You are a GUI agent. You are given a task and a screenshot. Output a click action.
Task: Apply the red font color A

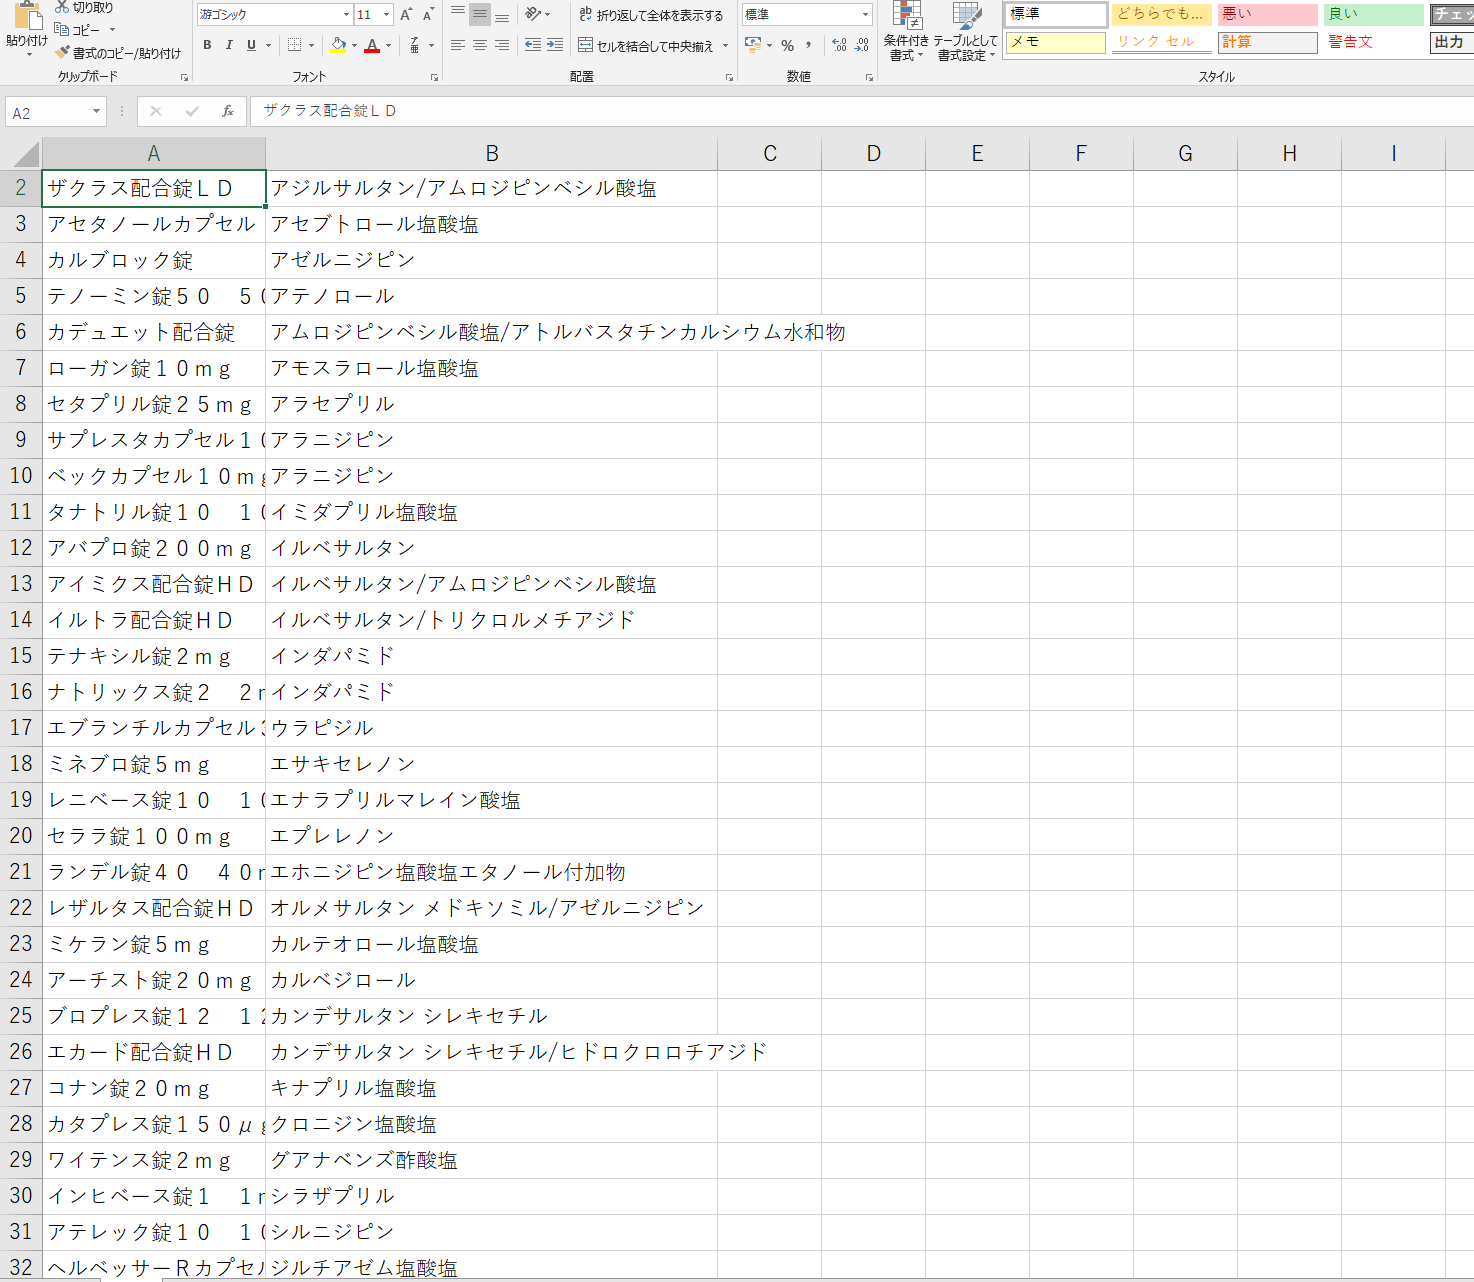(x=372, y=45)
